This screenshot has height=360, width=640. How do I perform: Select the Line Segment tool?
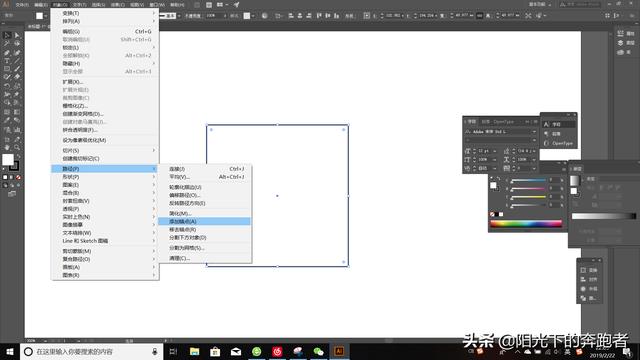pos(17,61)
